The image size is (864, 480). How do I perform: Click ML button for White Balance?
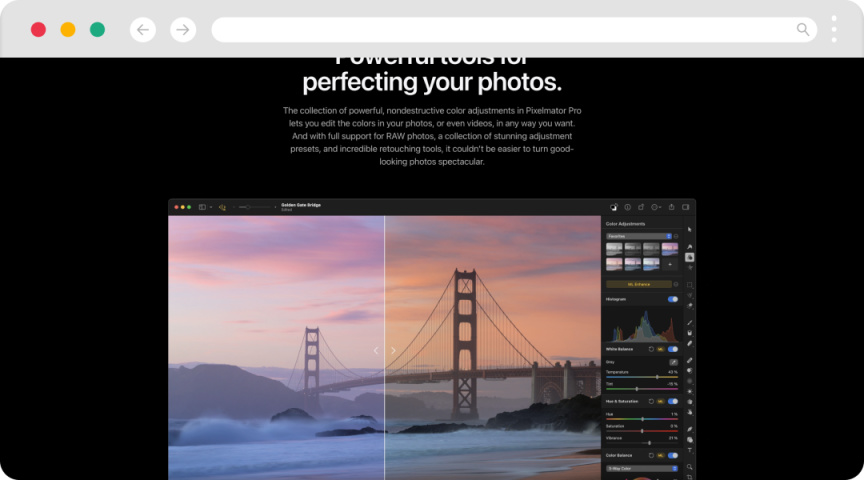coord(661,349)
